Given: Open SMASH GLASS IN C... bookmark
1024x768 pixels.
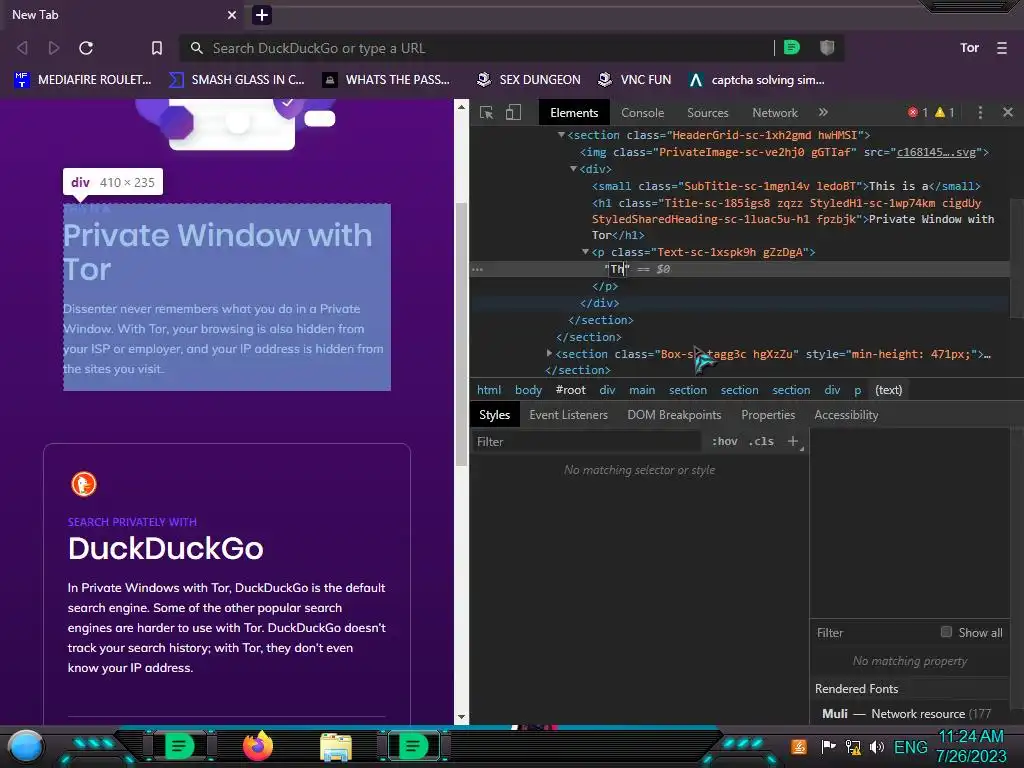Looking at the screenshot, I should click(x=236, y=80).
